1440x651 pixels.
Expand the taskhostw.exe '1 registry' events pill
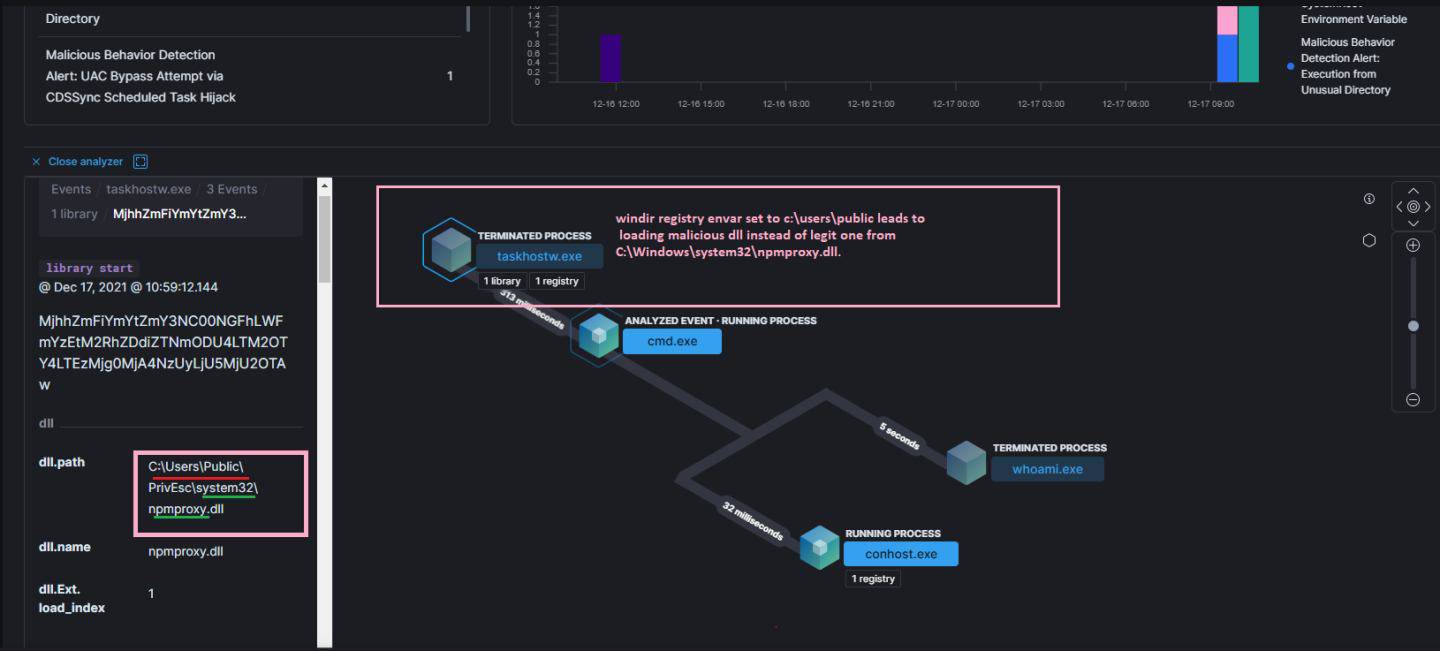[557, 281]
